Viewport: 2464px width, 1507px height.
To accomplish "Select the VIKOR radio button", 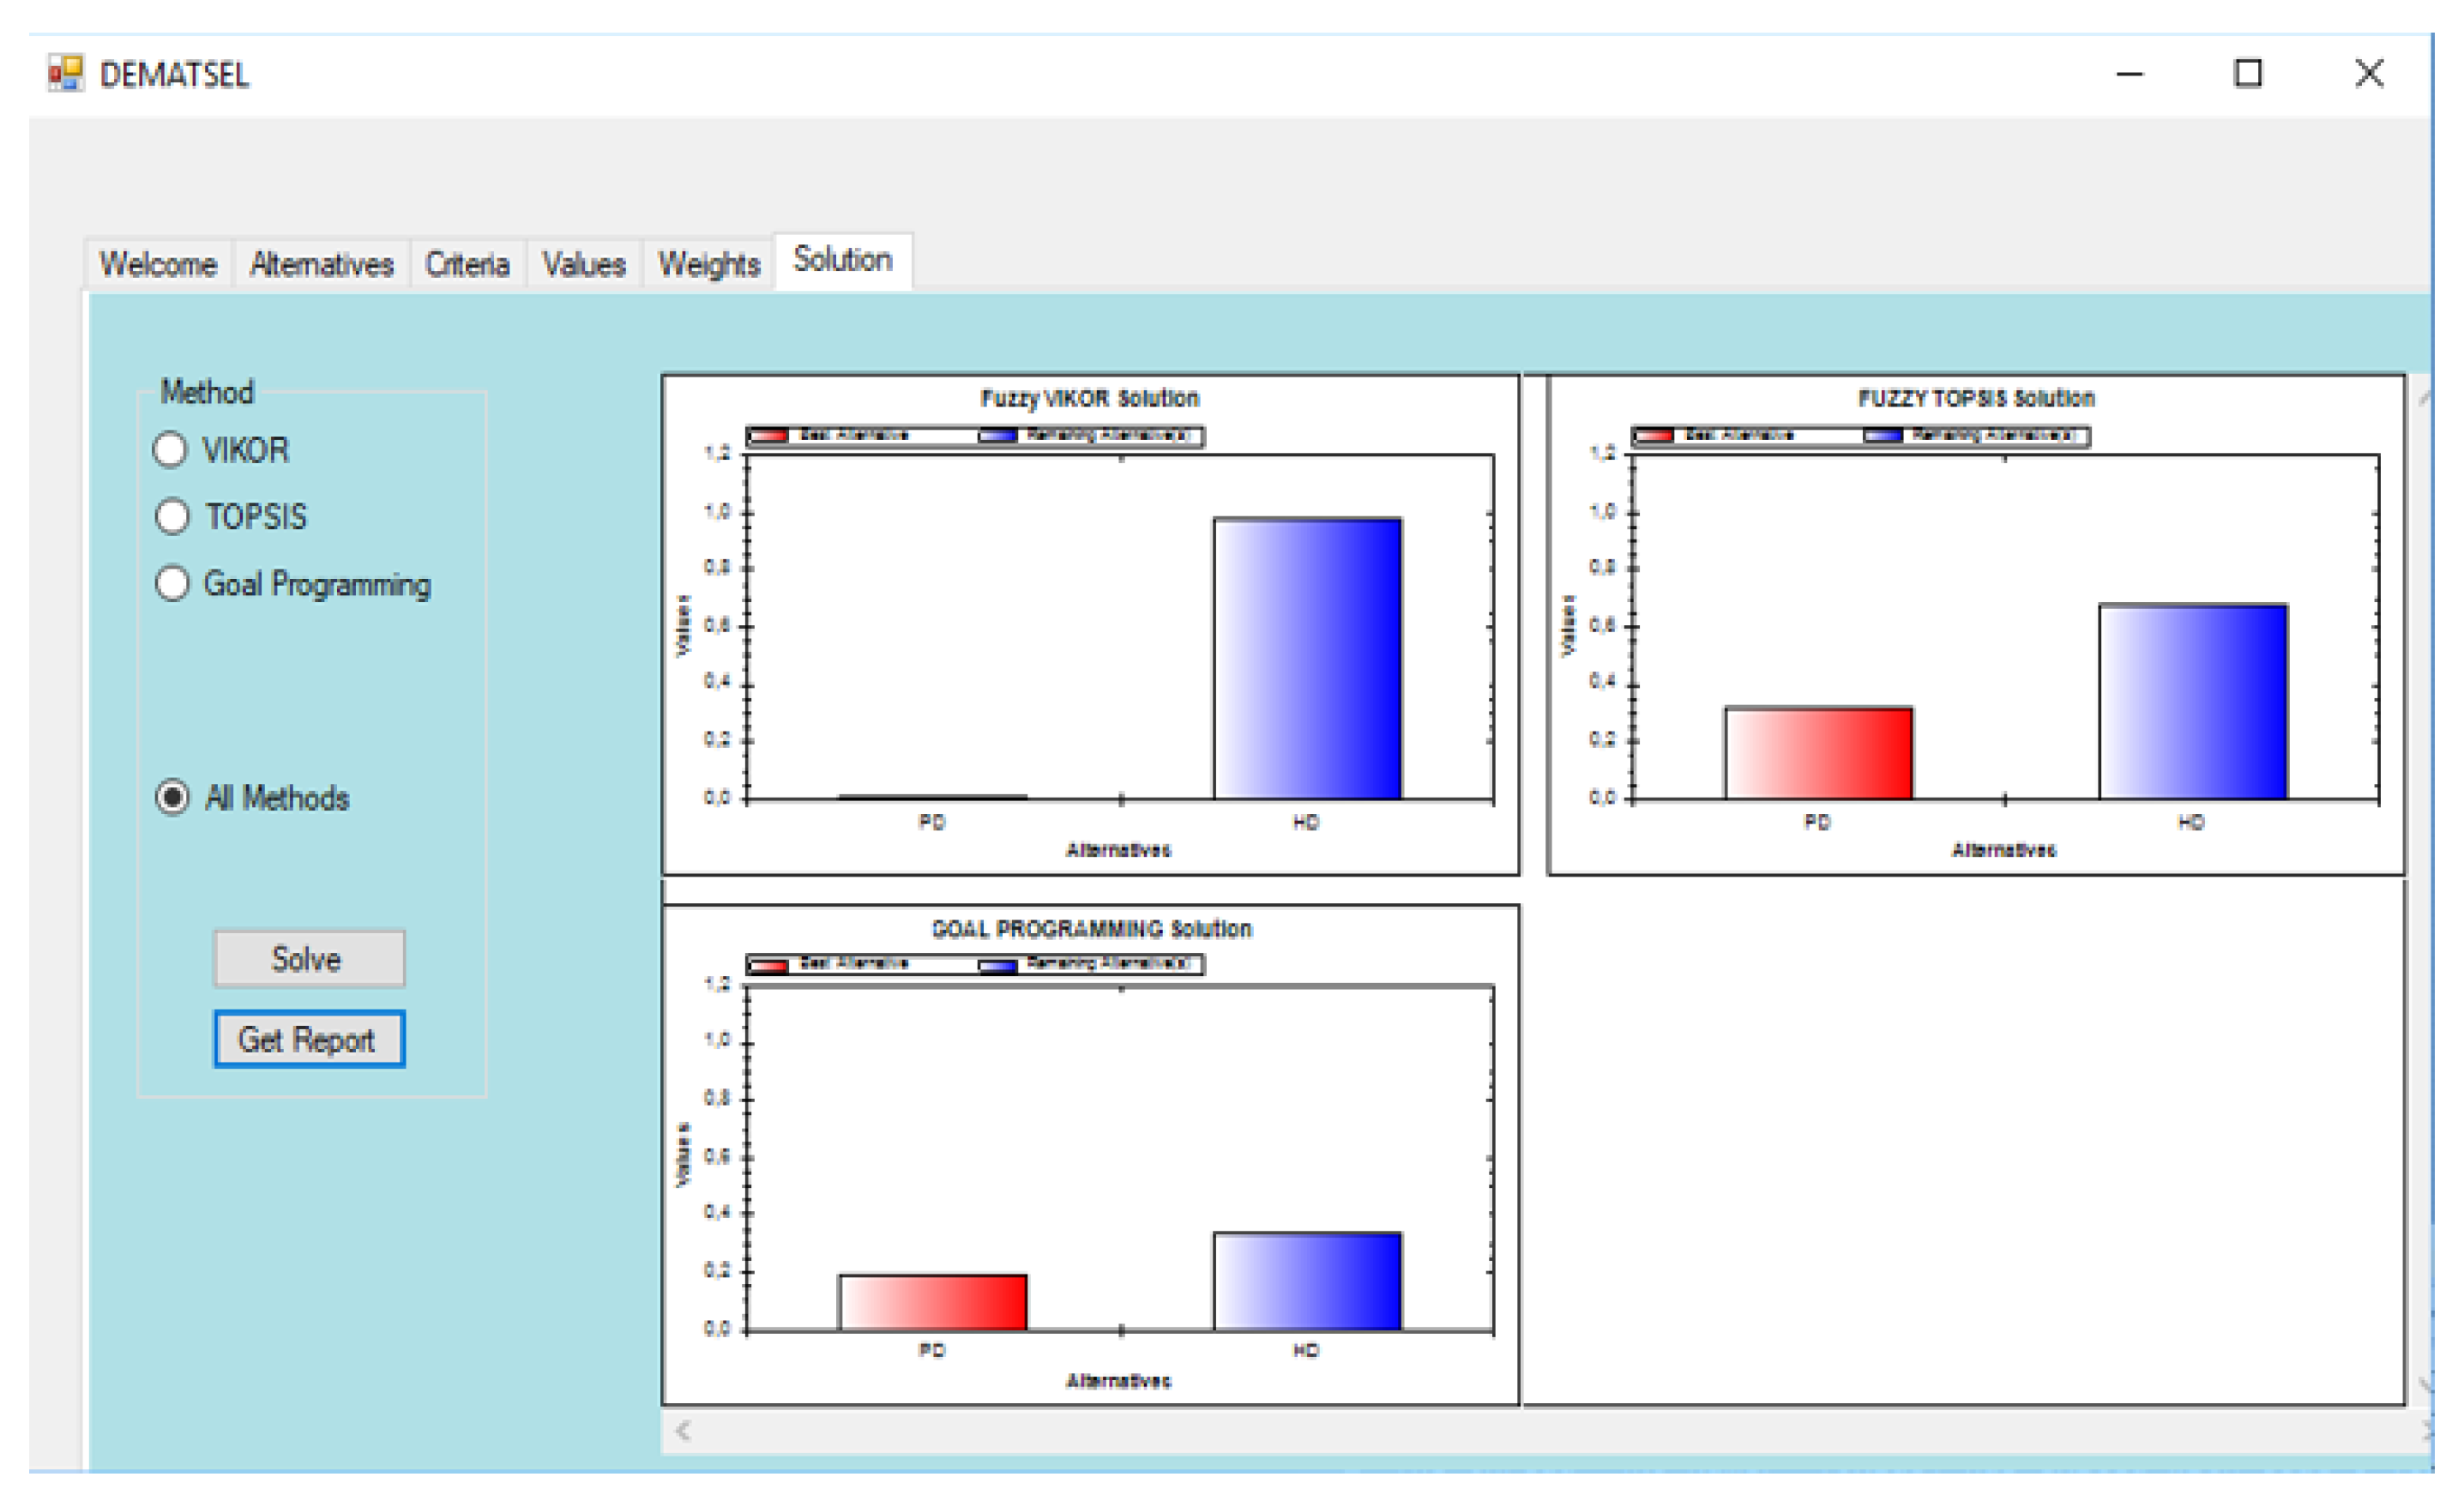I will pos(171,450).
